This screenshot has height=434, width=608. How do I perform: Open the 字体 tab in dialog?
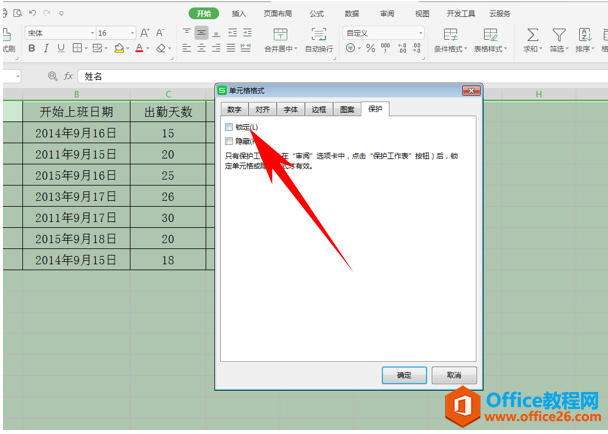tap(291, 110)
